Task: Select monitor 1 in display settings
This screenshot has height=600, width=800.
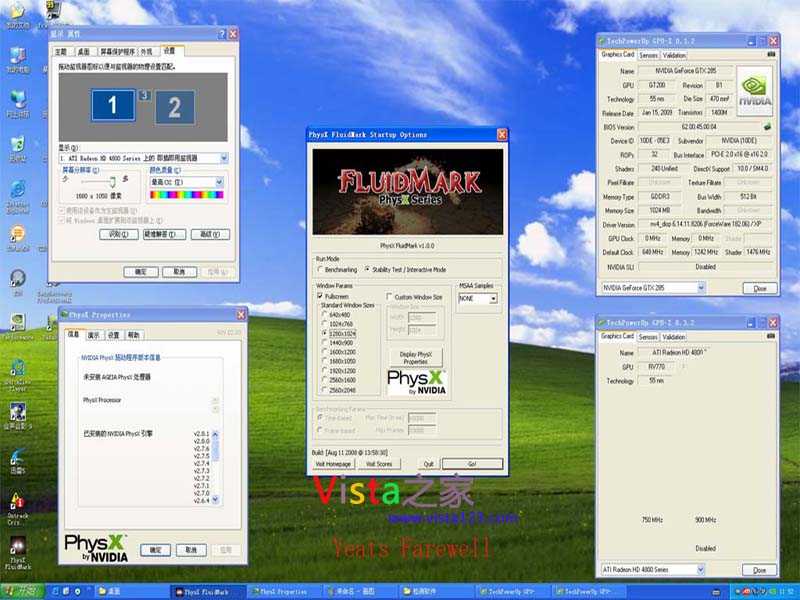Action: (x=113, y=105)
